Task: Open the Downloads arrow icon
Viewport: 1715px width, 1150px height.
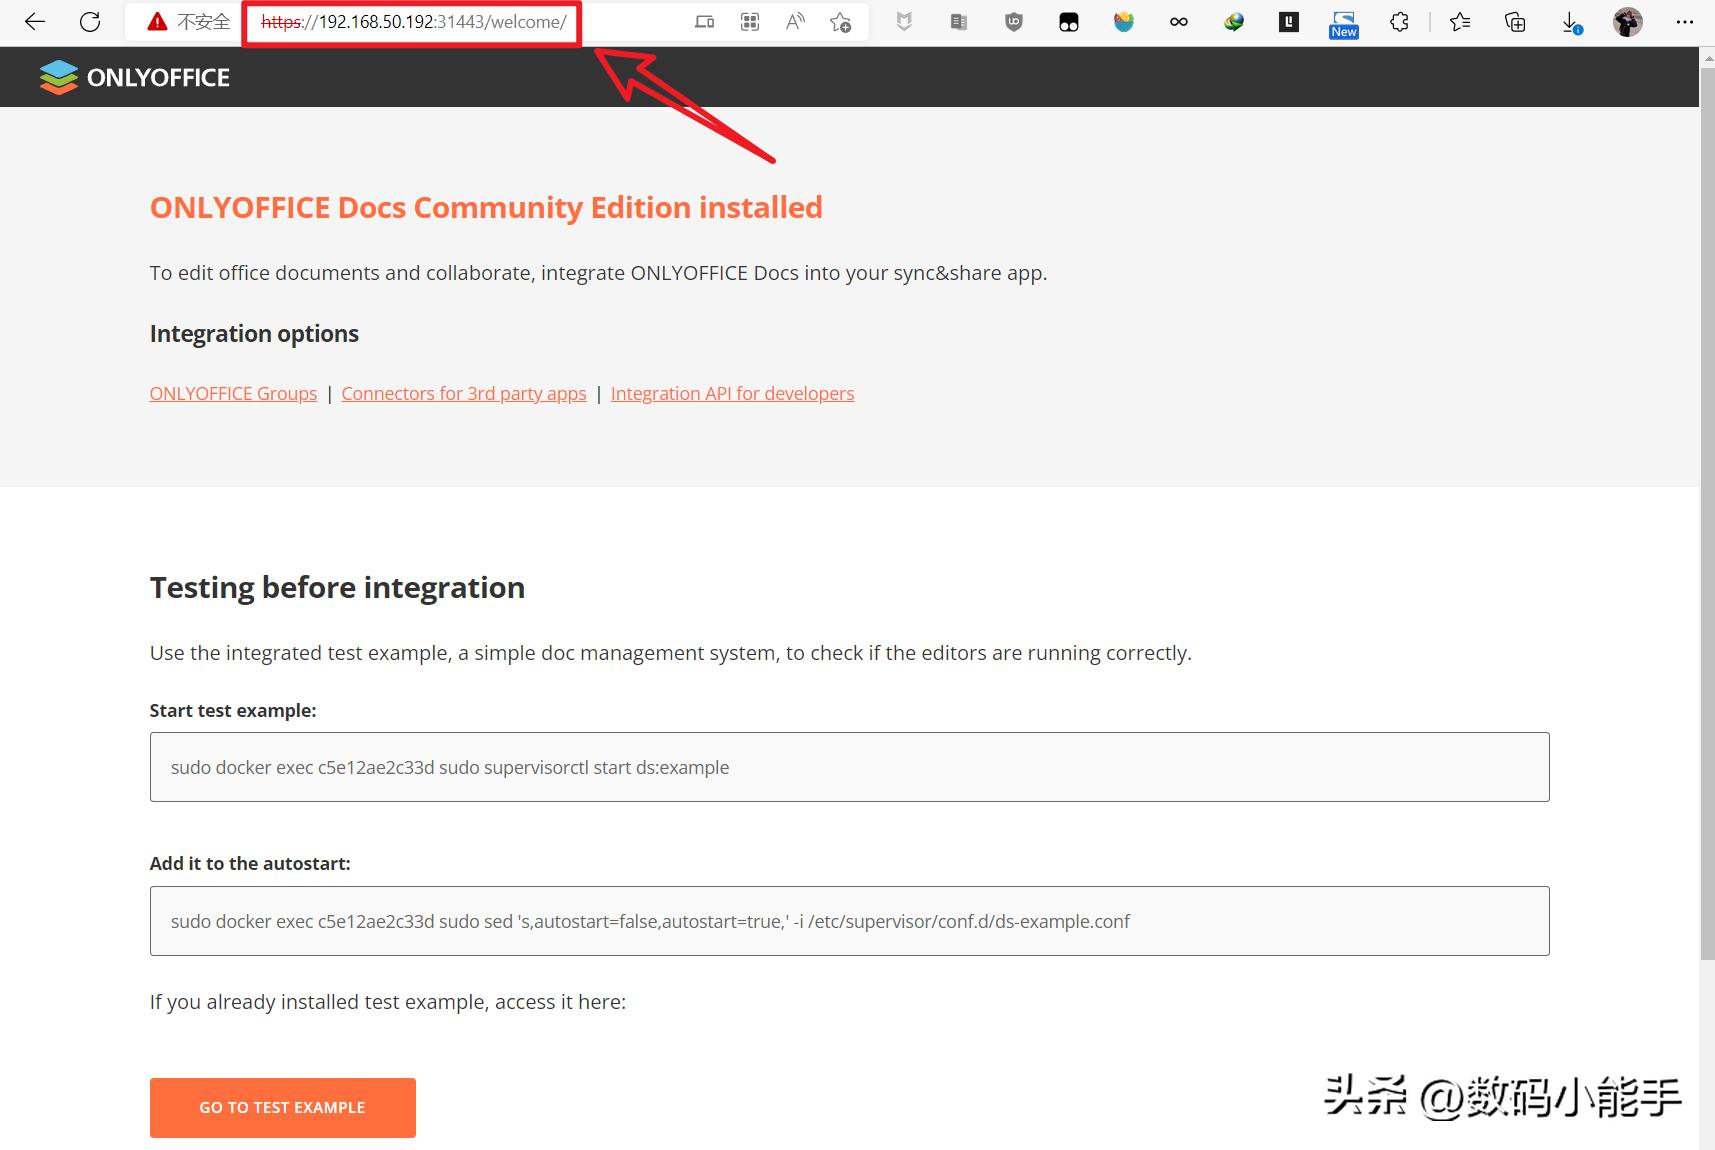Action: click(x=1571, y=23)
